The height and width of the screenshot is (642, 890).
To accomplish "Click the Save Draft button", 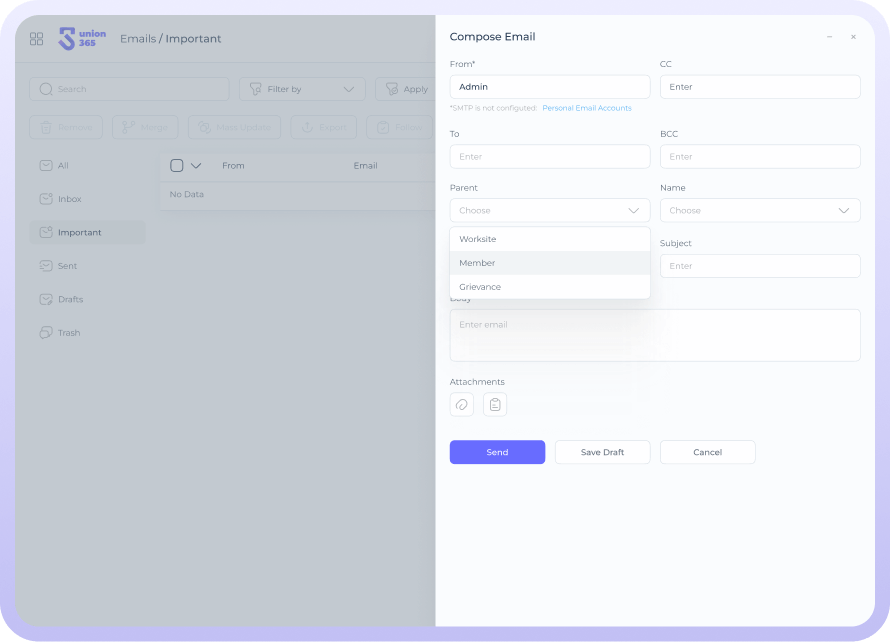I will coord(602,452).
